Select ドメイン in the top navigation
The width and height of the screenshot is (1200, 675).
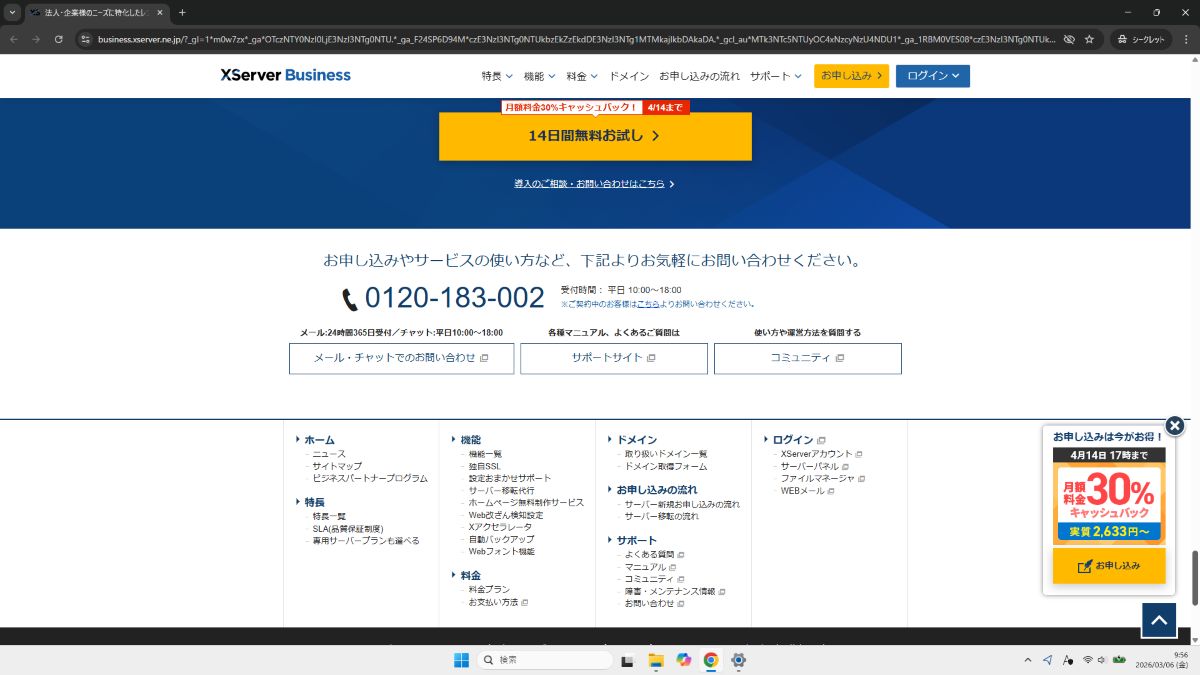tap(629, 76)
